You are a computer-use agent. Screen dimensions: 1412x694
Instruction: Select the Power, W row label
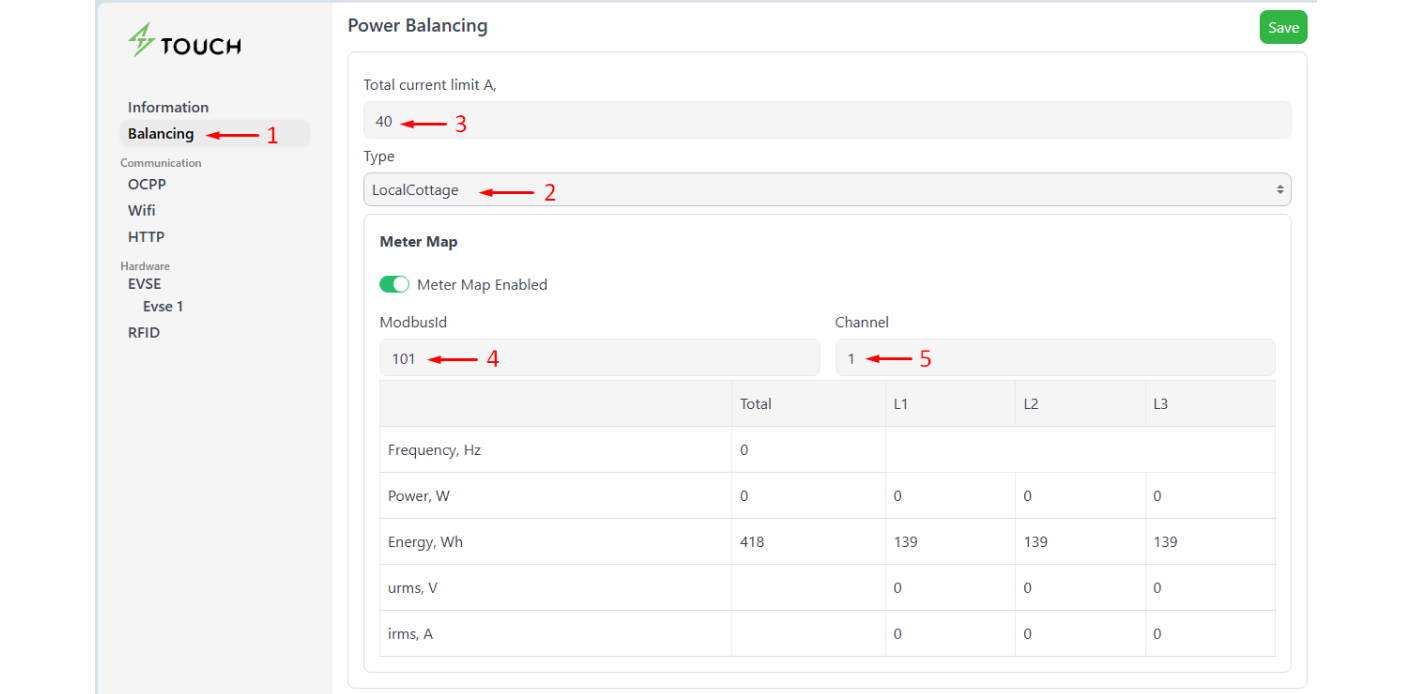(x=420, y=496)
